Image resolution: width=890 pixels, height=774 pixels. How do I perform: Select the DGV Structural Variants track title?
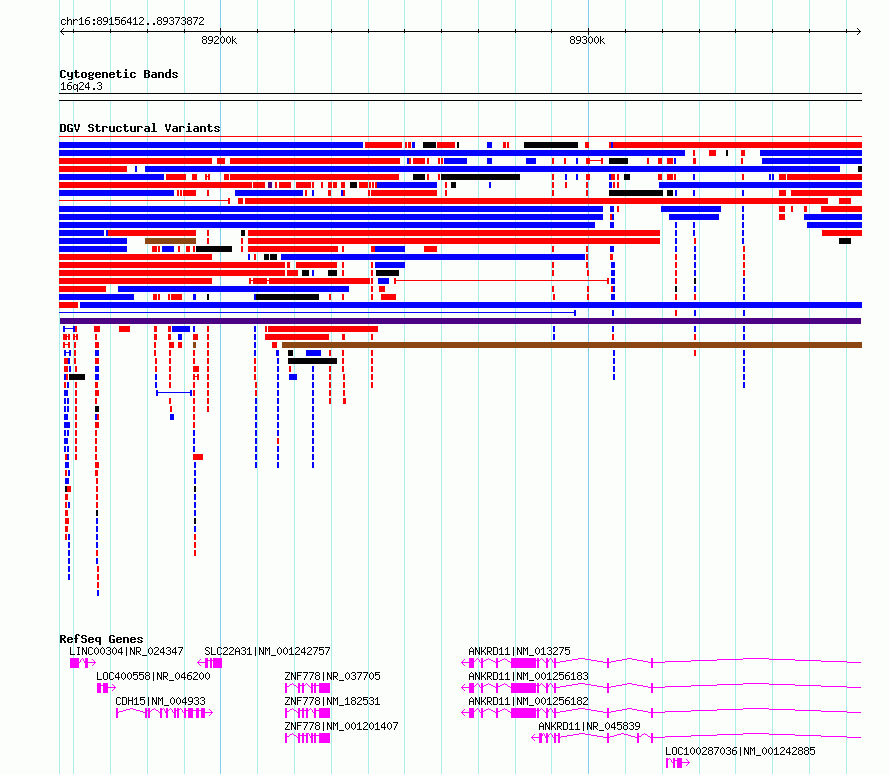coord(140,128)
